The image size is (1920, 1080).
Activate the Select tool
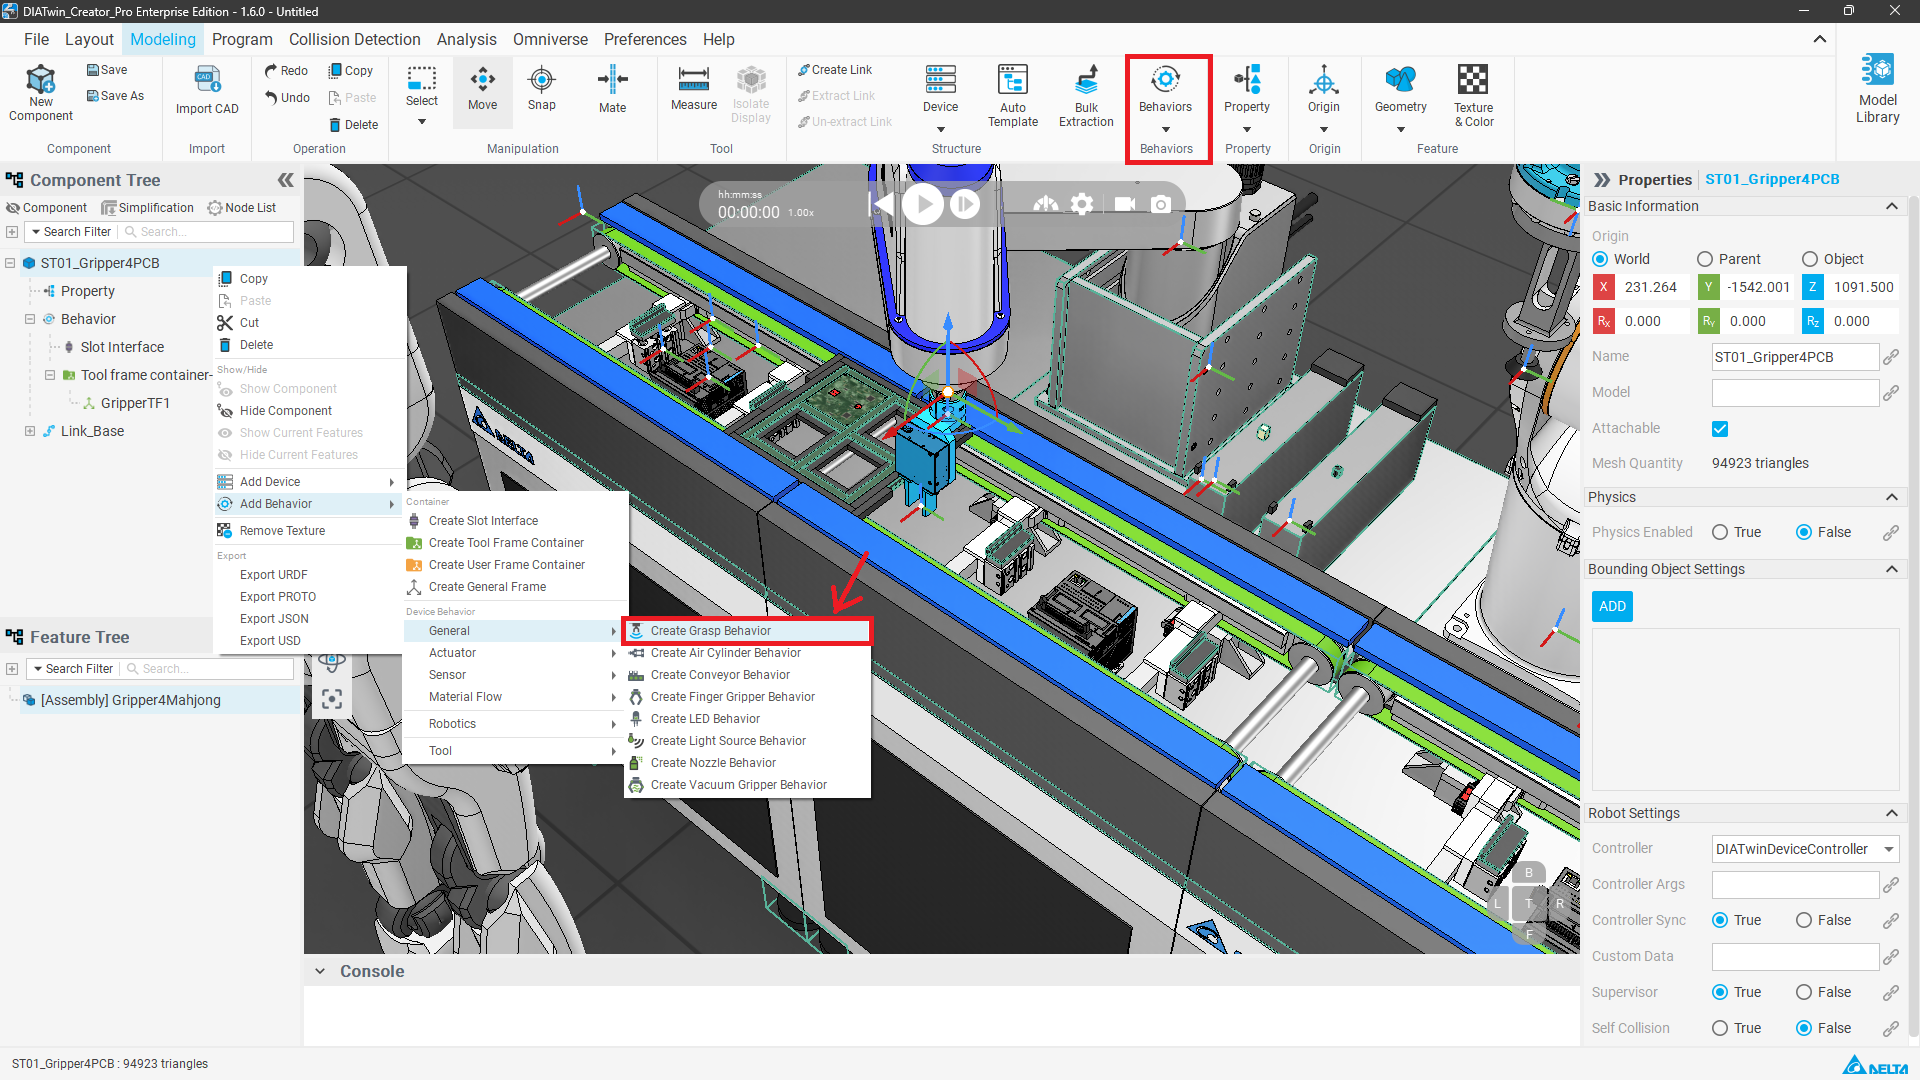(422, 87)
